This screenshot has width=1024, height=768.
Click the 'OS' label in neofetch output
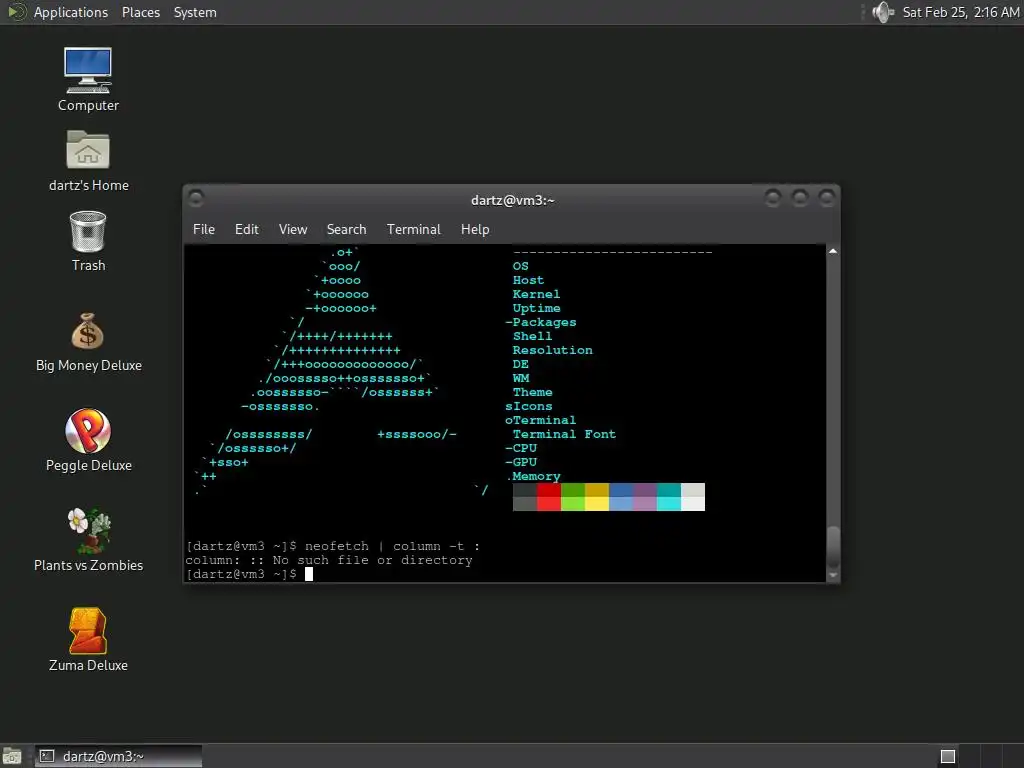(x=520, y=266)
